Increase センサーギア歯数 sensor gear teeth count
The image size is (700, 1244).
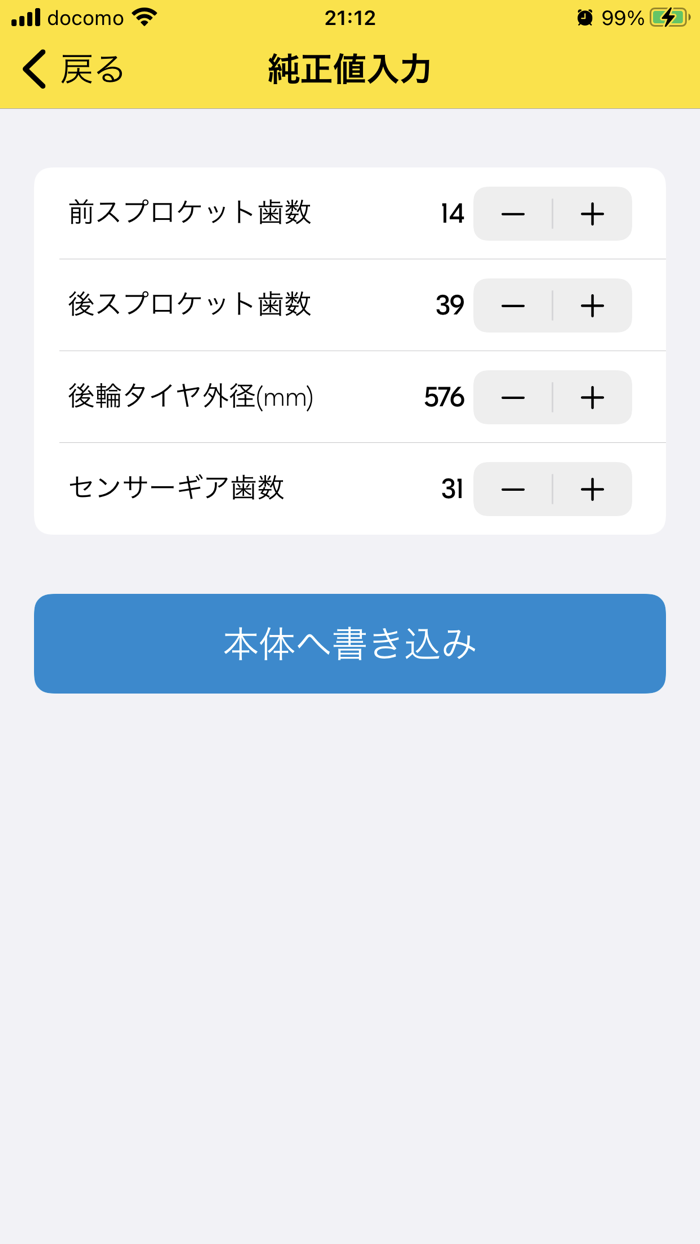592,489
